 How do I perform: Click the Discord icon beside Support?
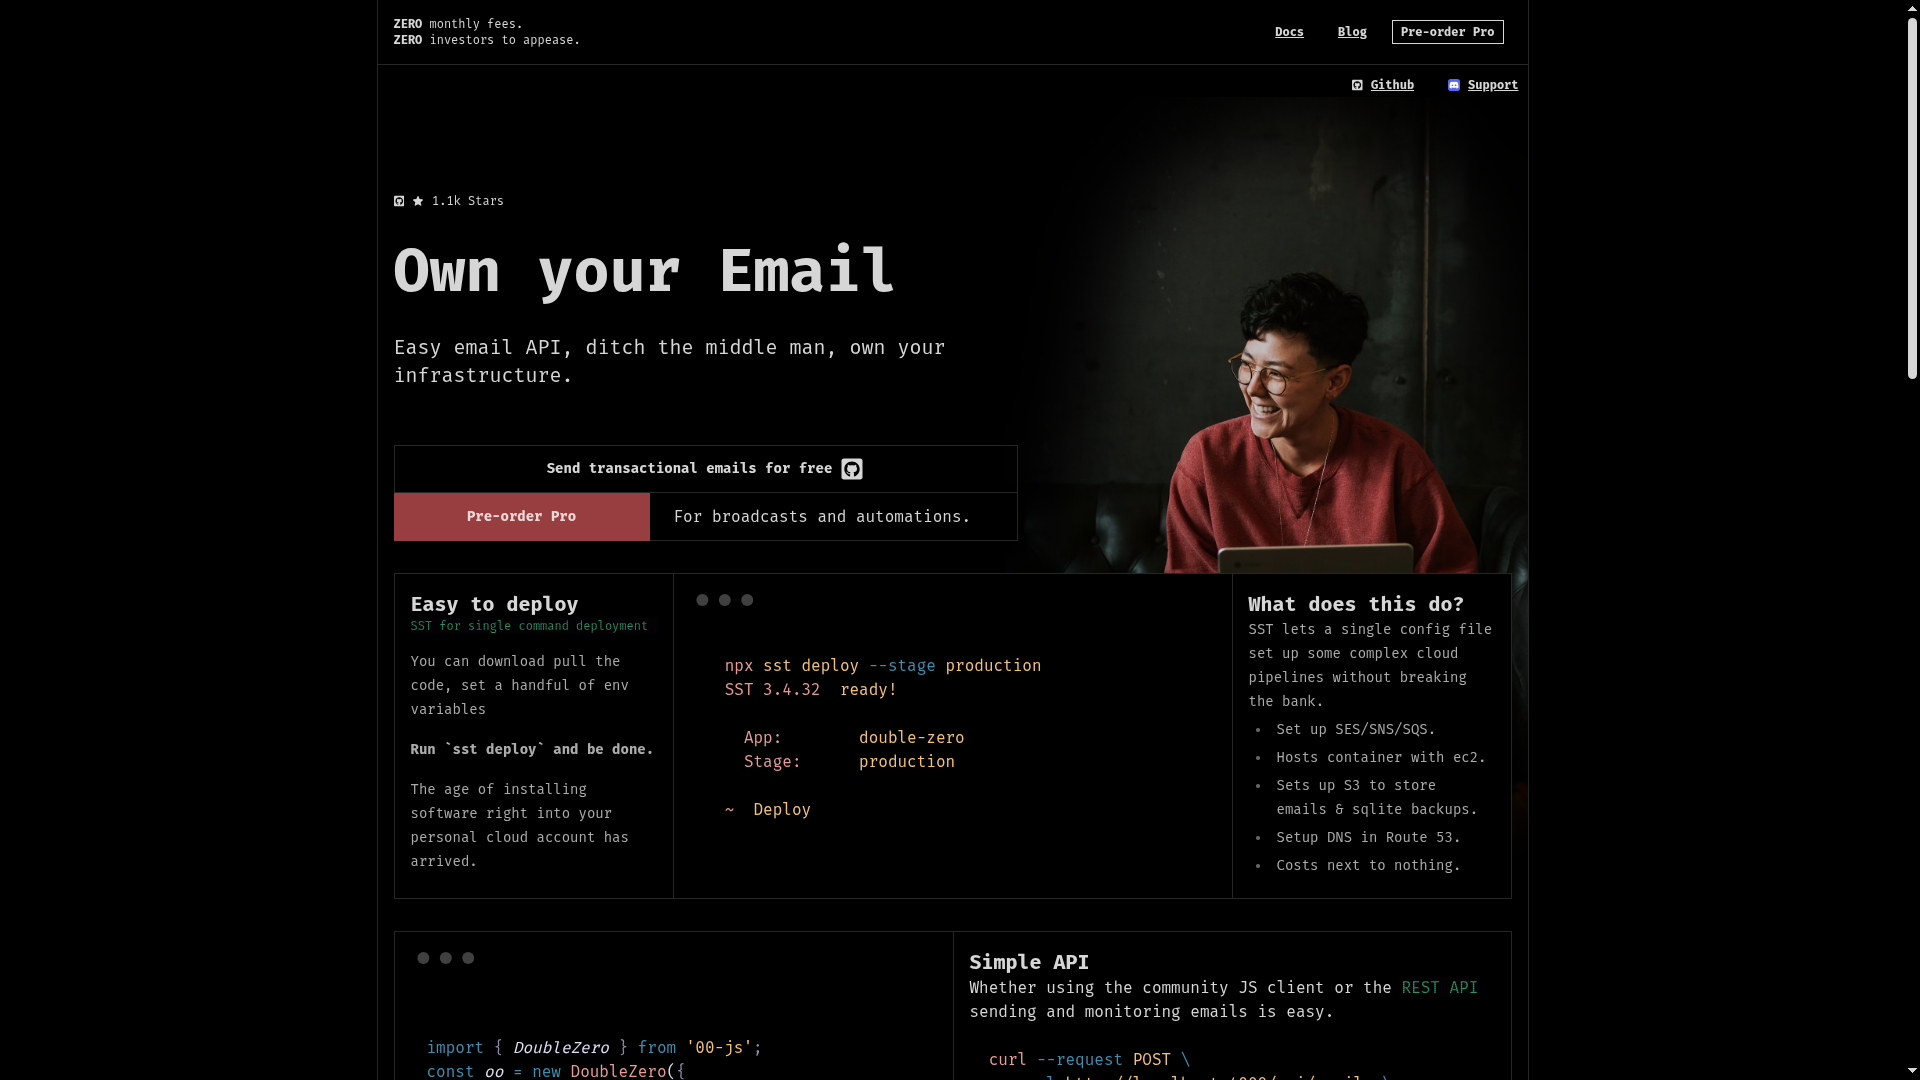coord(1454,85)
